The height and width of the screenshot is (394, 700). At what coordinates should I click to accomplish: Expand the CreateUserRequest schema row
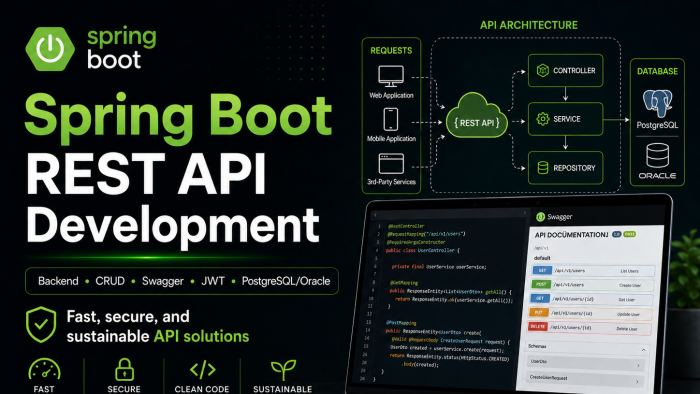point(585,379)
